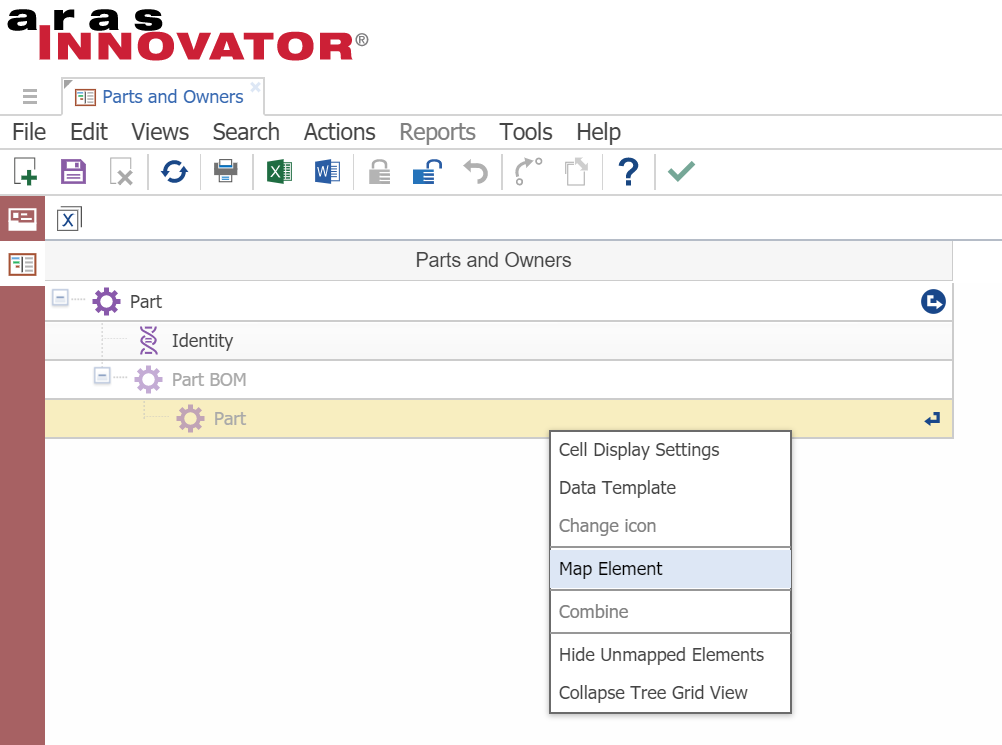
Task: Open Help with the question mark icon
Action: pos(628,172)
